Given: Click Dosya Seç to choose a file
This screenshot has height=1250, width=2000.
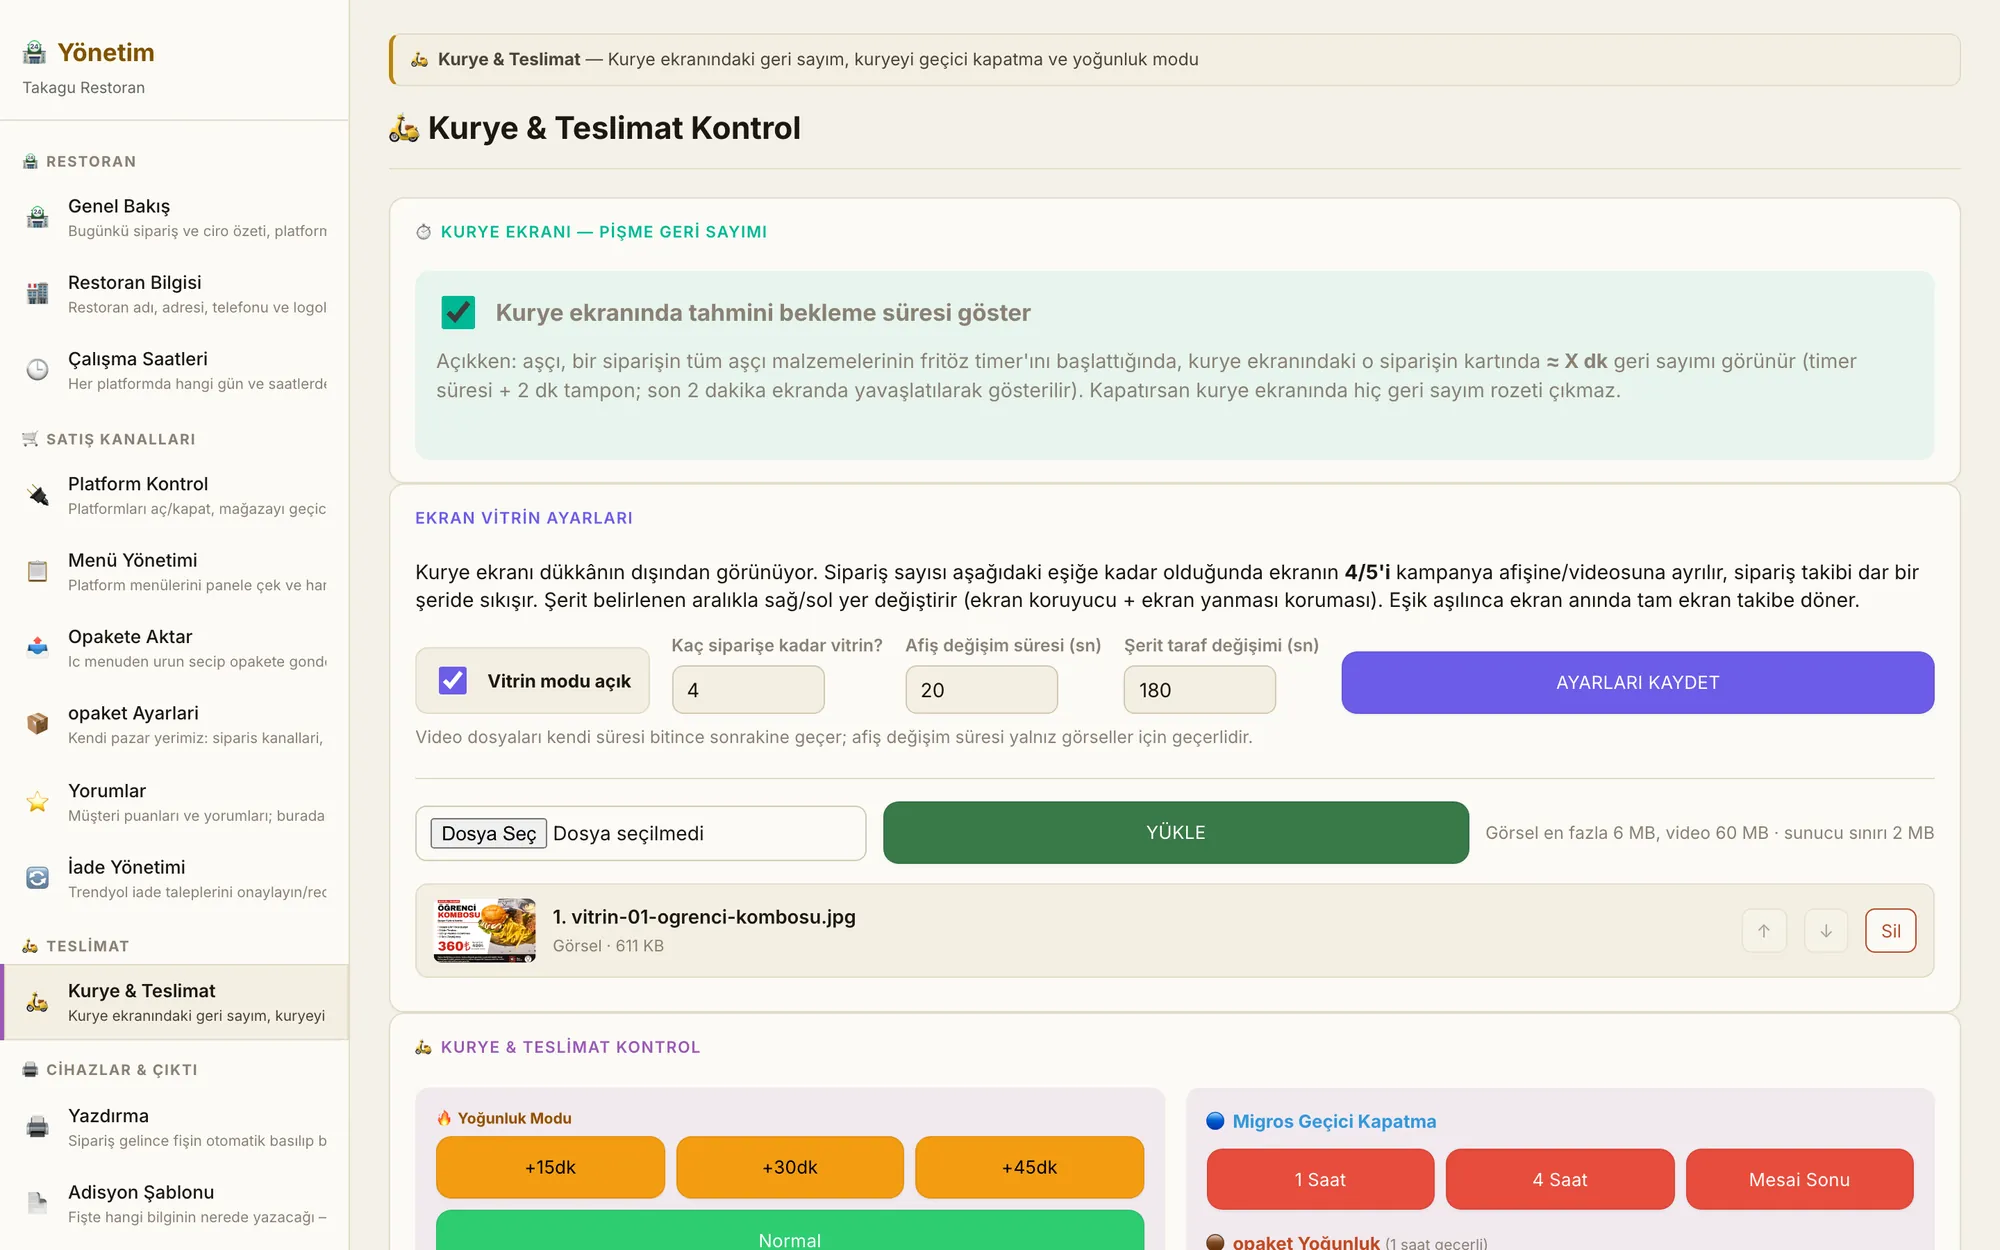Looking at the screenshot, I should [x=488, y=833].
